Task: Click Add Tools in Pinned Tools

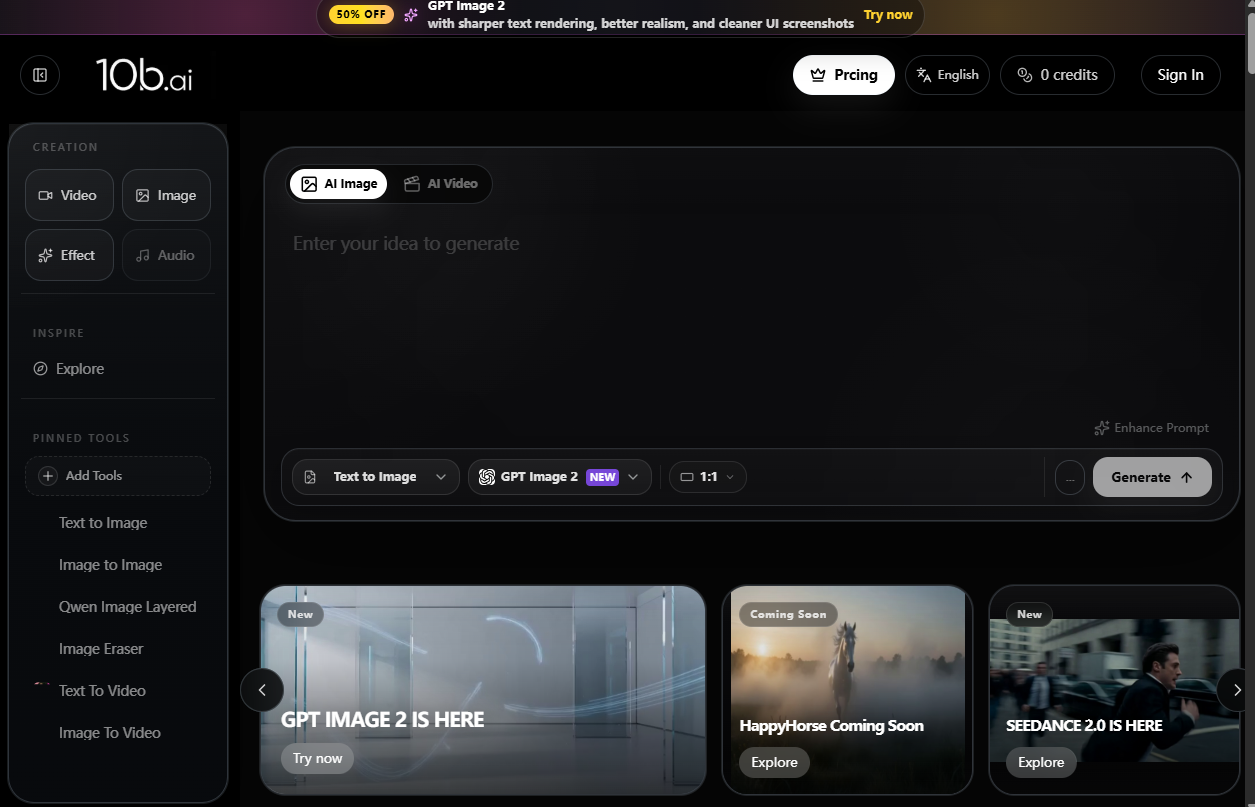Action: pos(118,476)
